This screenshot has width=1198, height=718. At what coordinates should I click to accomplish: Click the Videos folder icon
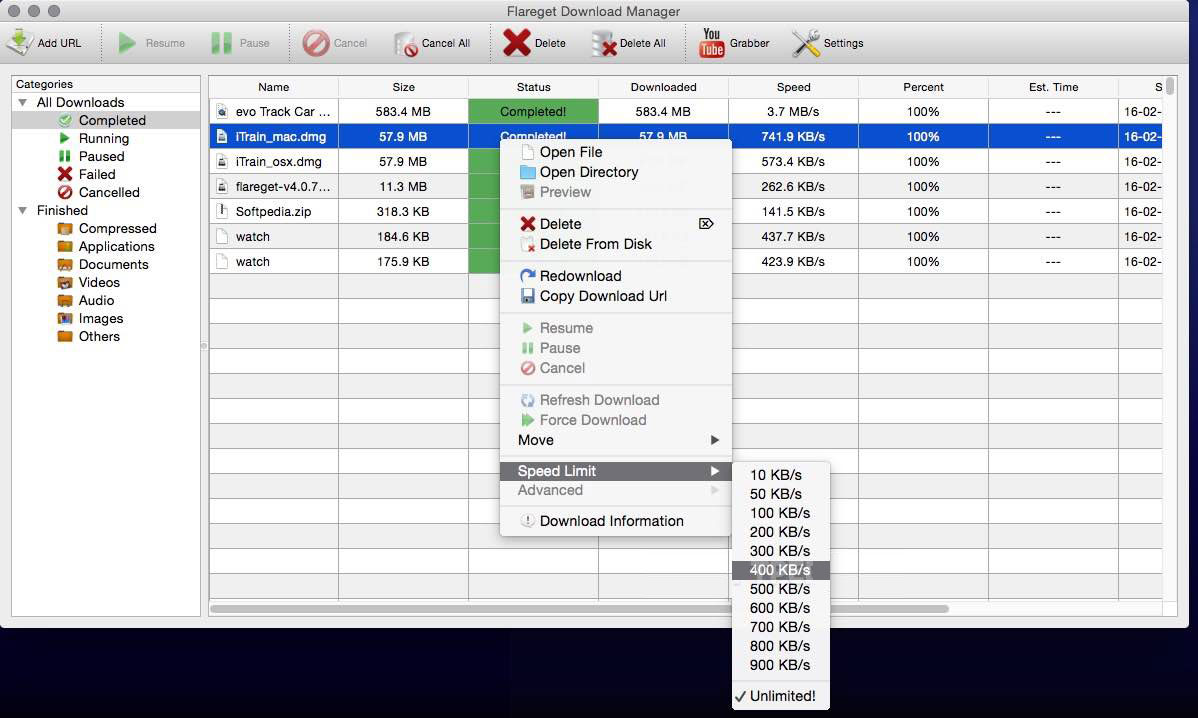(65, 283)
